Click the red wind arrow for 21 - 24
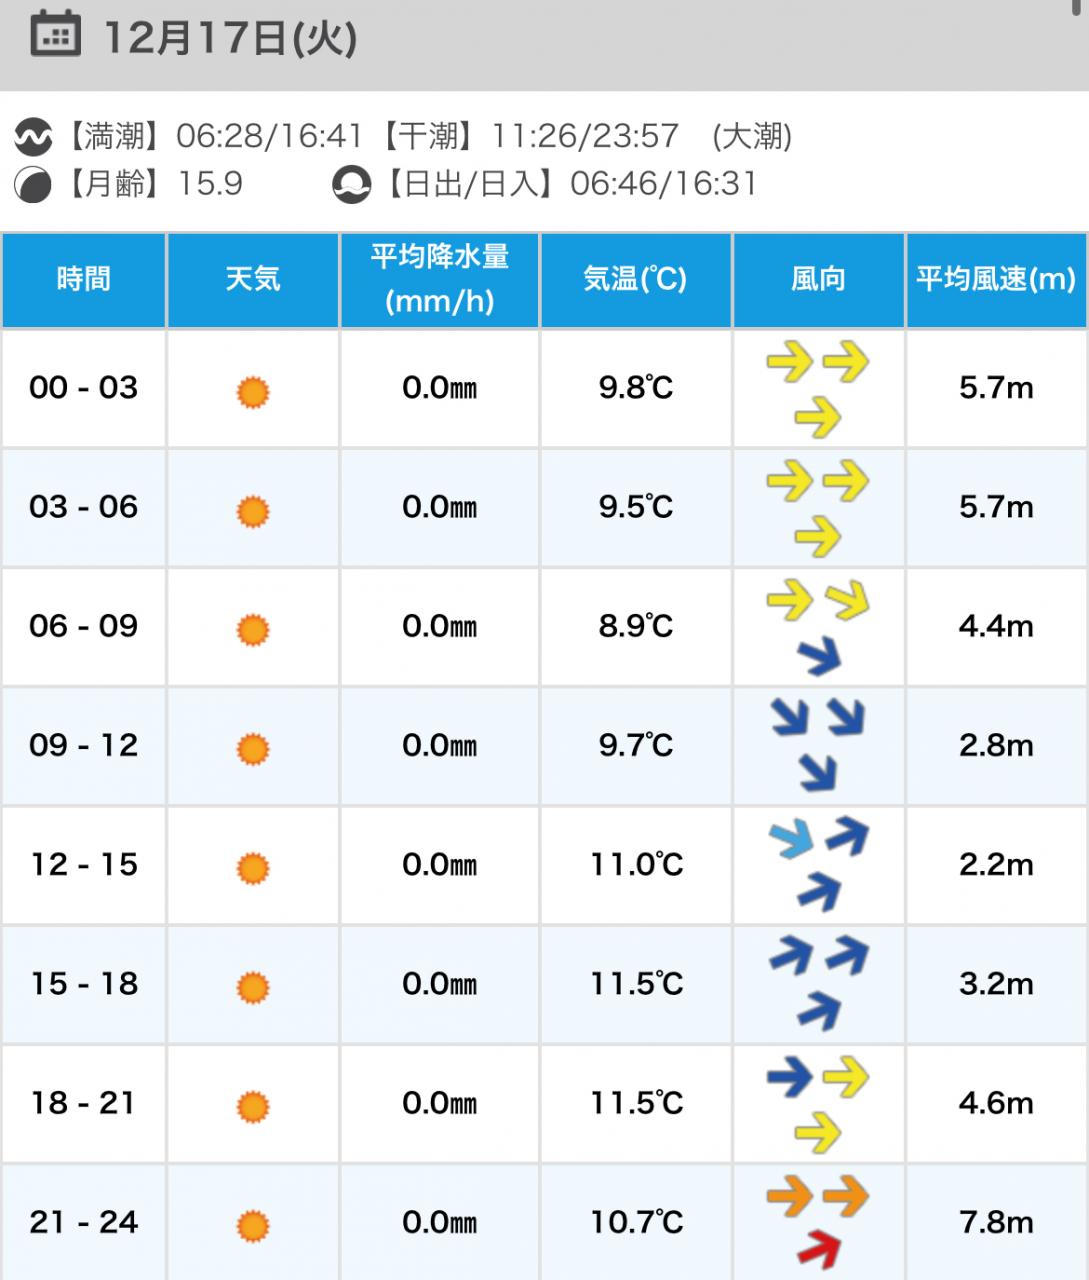This screenshot has height=1280, width=1089. coord(819,1249)
